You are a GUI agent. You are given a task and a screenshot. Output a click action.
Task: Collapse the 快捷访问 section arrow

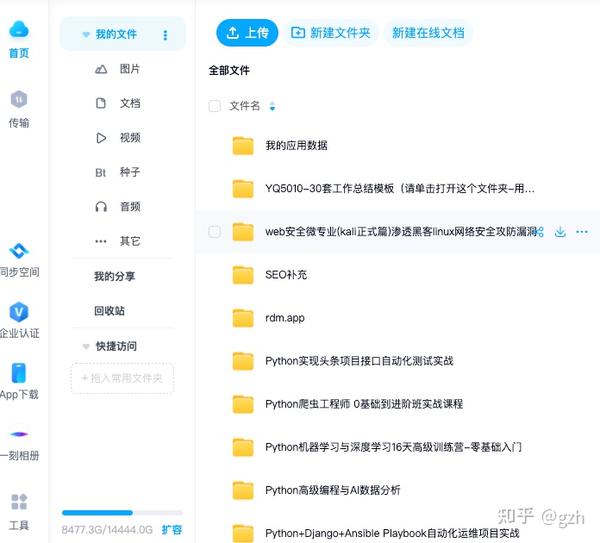point(86,346)
